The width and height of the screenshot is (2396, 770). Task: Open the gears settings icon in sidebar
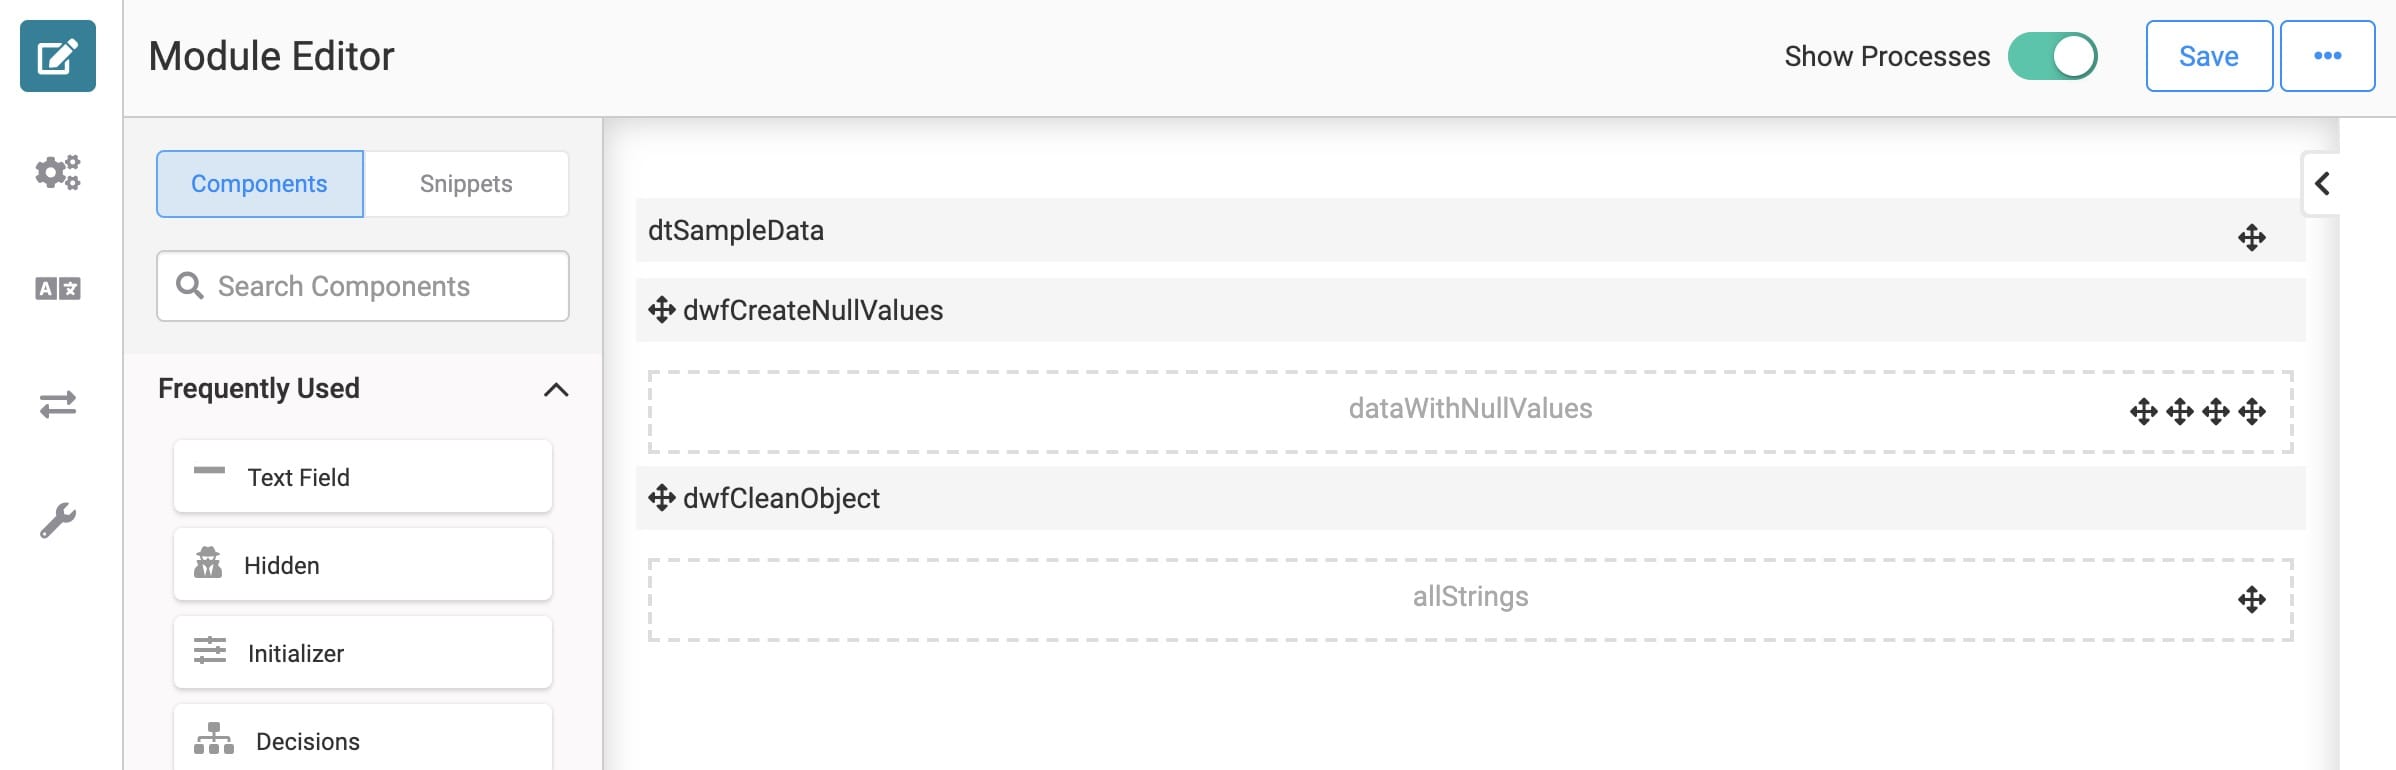coord(58,172)
